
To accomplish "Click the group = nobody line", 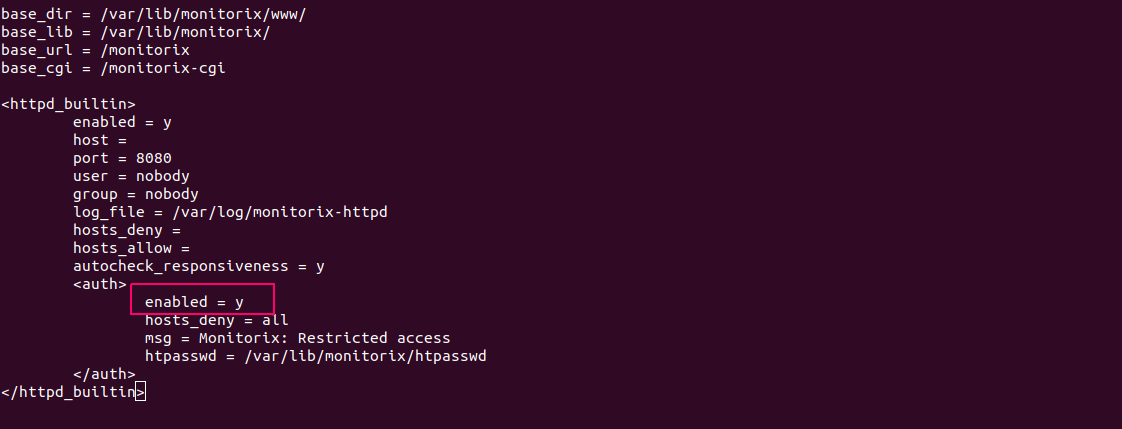I will tap(136, 194).
